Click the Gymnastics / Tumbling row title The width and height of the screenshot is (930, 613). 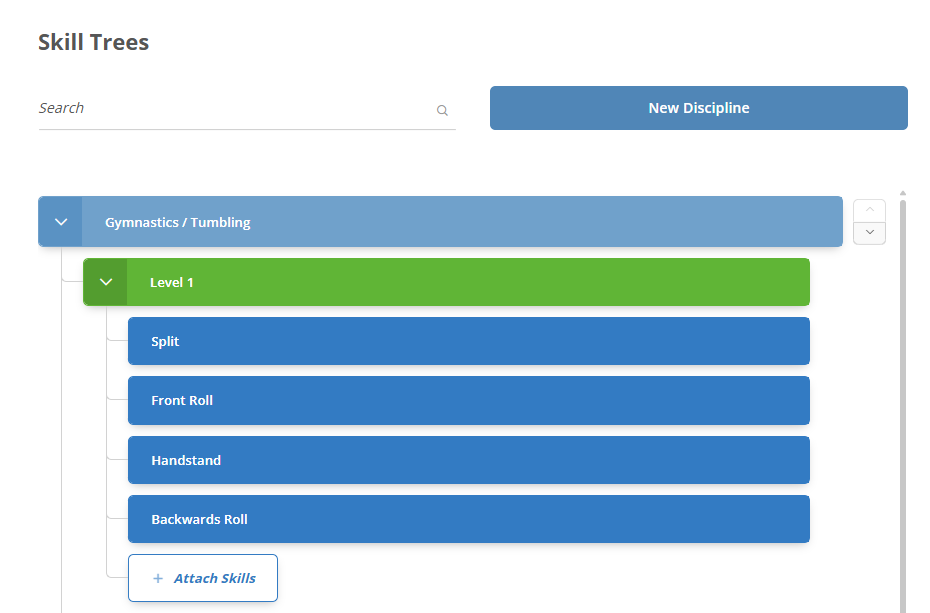(x=177, y=222)
